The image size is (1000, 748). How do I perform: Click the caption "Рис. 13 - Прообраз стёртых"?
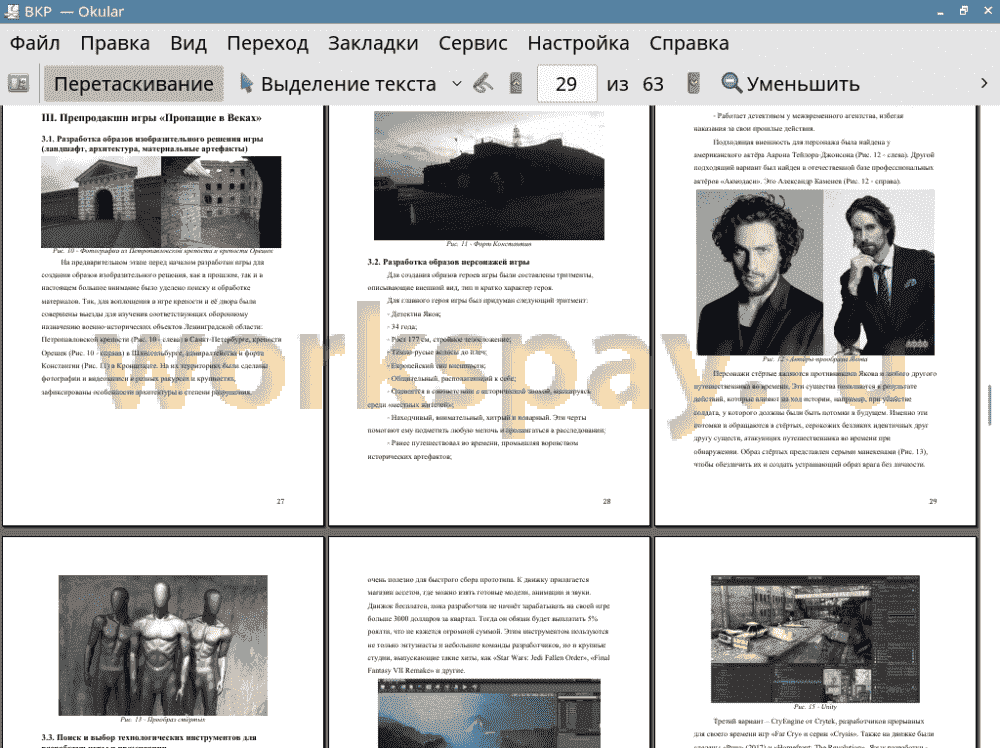tap(163, 719)
